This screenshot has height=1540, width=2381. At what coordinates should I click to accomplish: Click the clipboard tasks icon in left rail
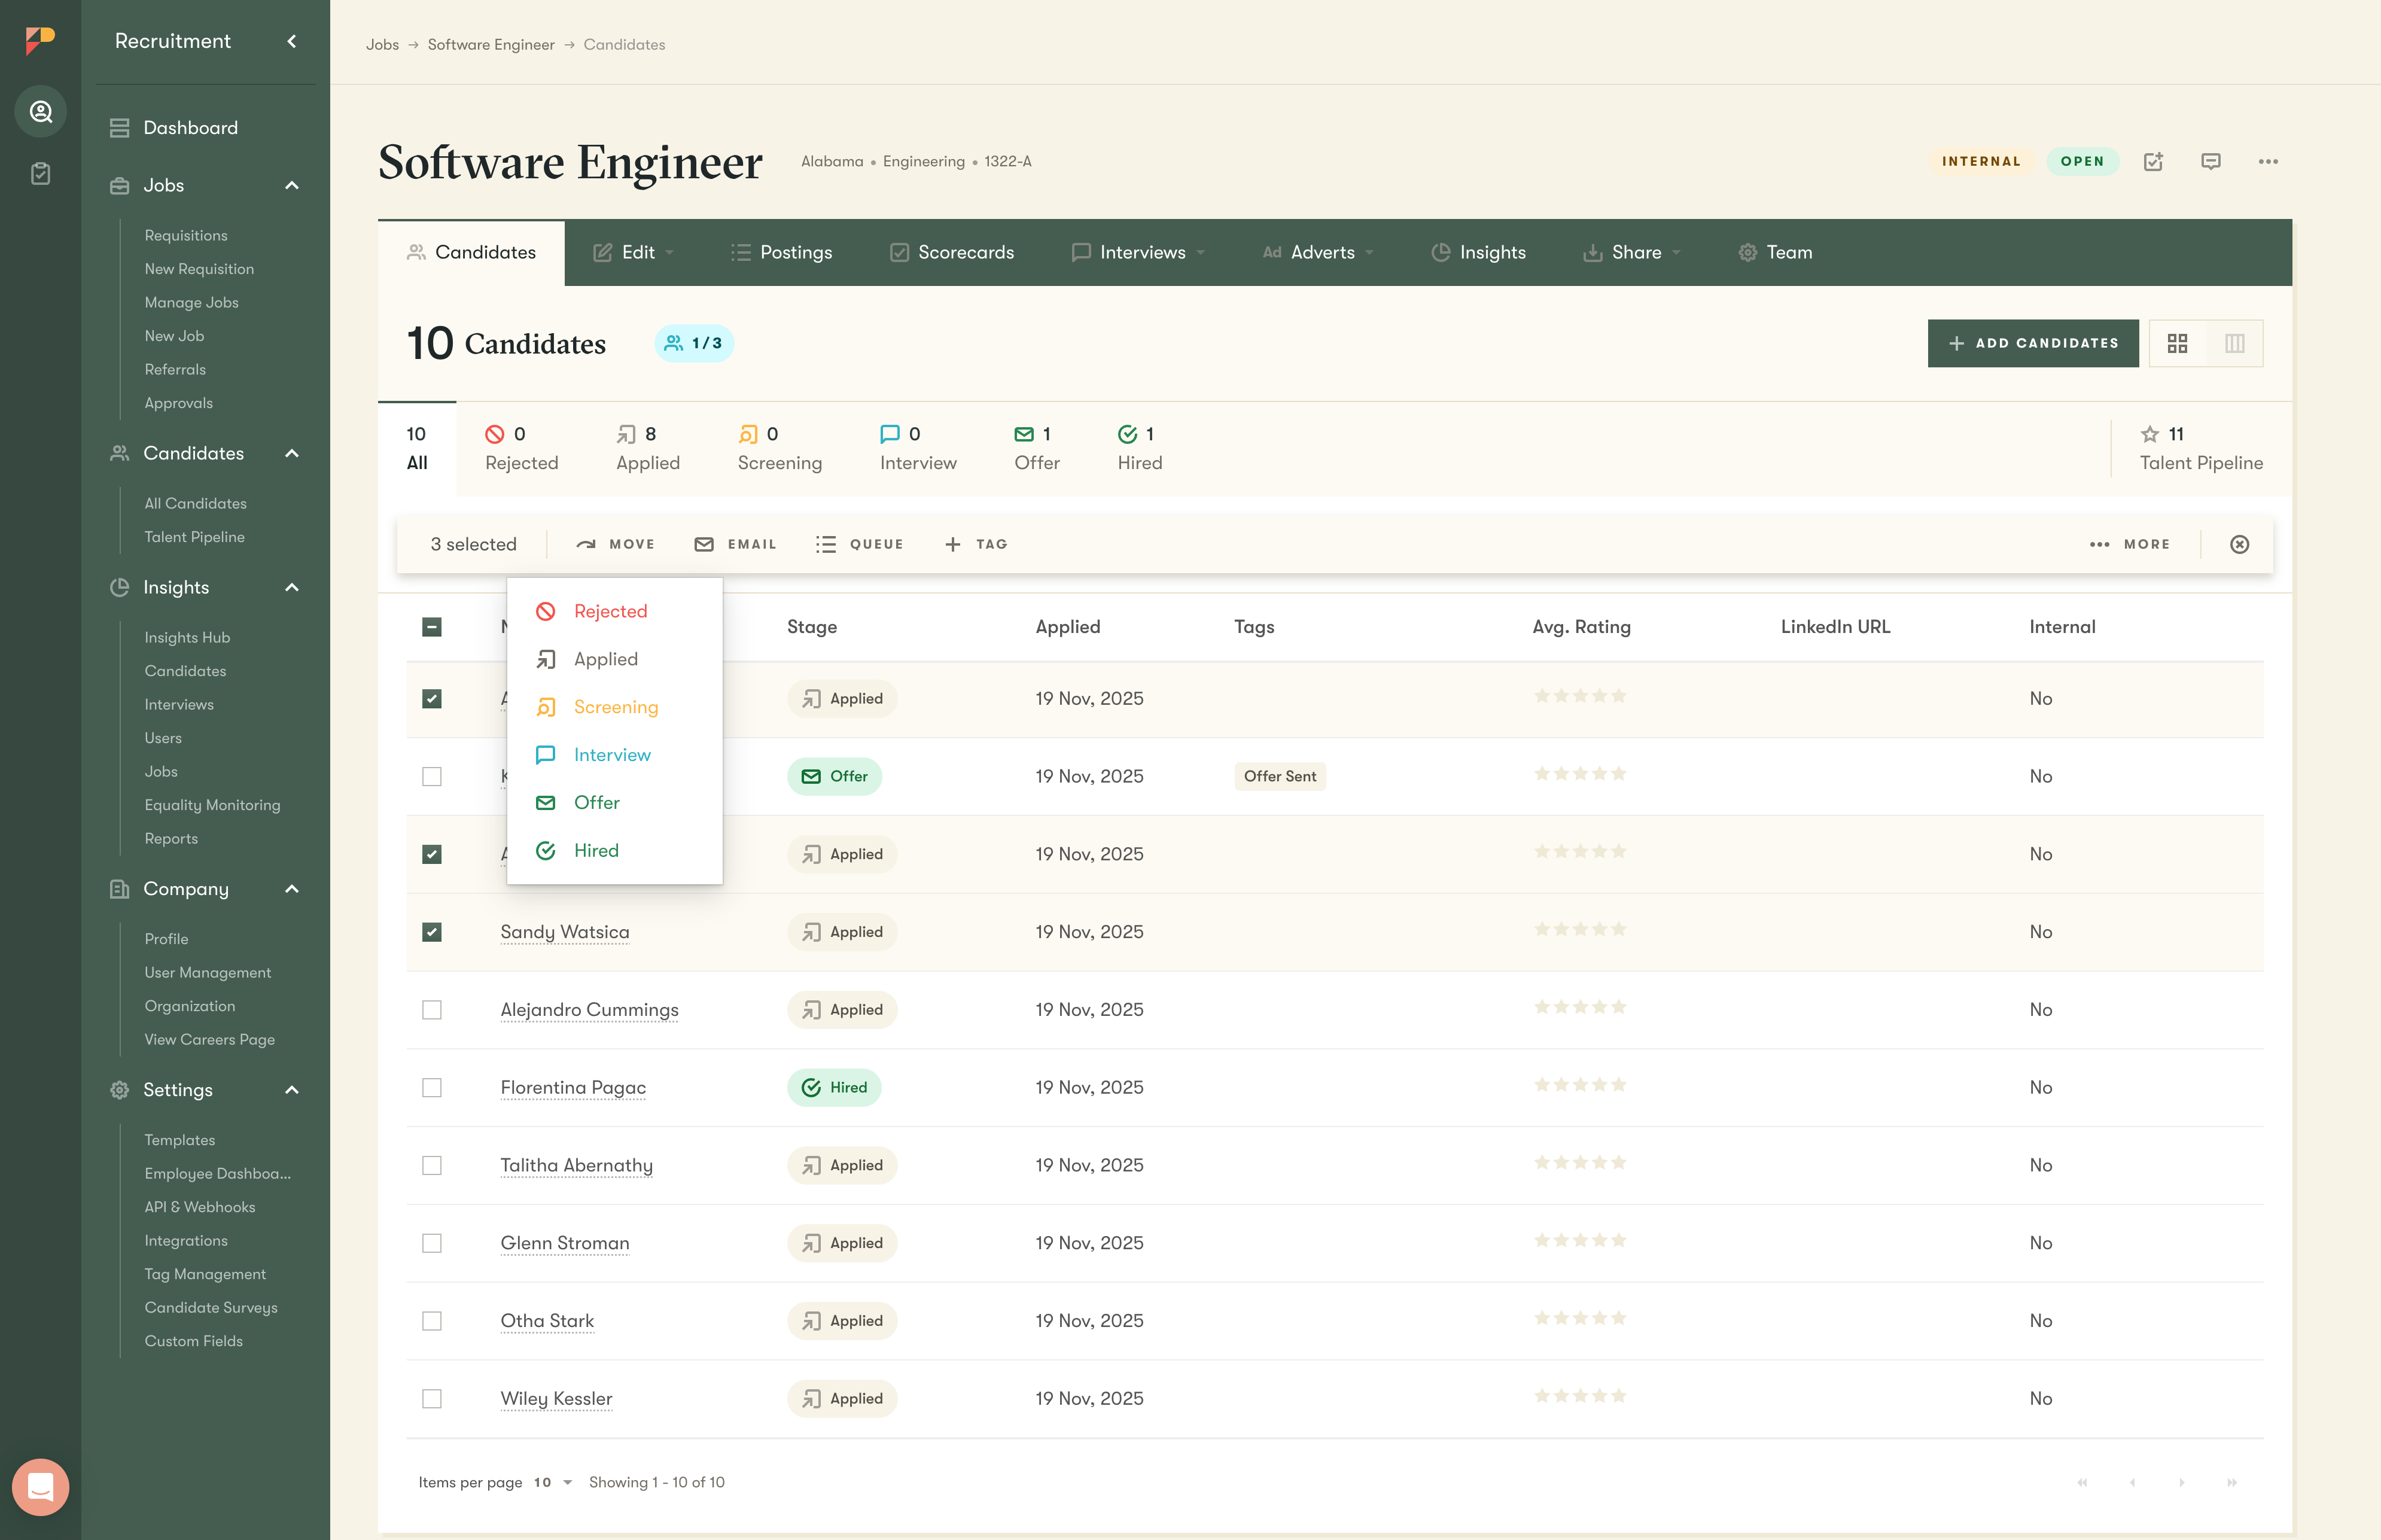point(40,173)
